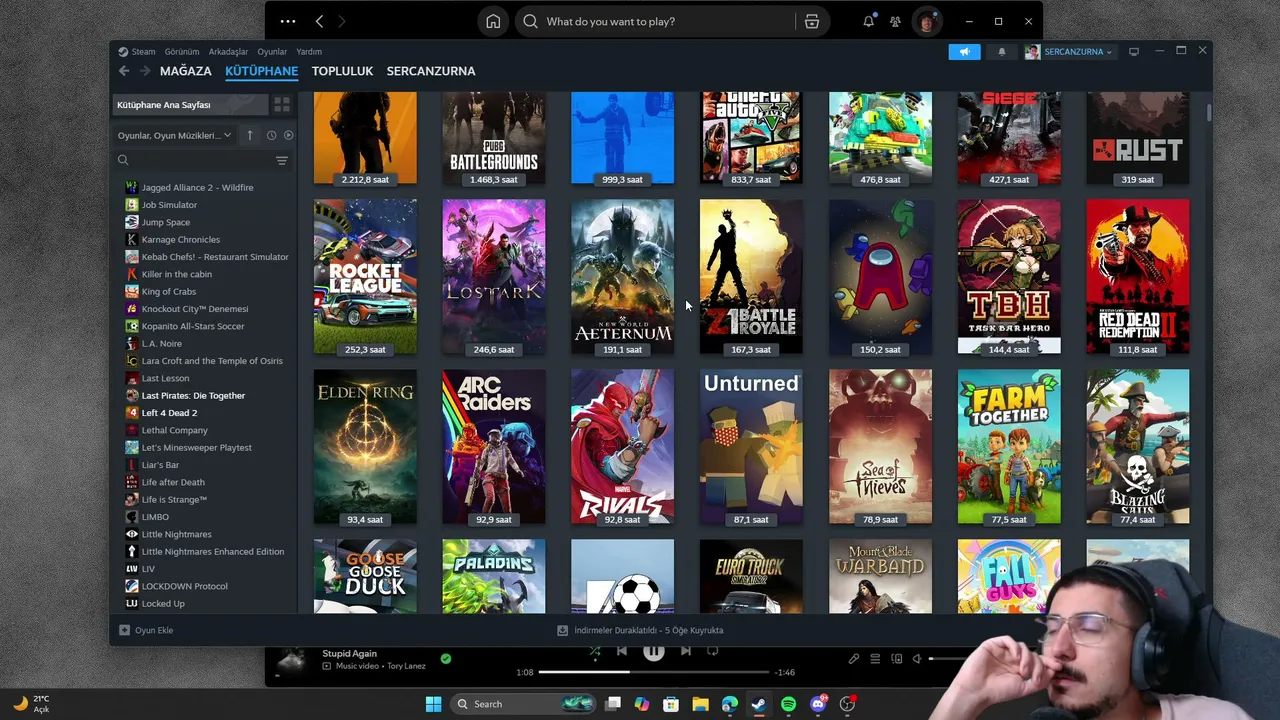Open connect-to-device icon in music player
The width and height of the screenshot is (1280, 720).
click(x=896, y=659)
